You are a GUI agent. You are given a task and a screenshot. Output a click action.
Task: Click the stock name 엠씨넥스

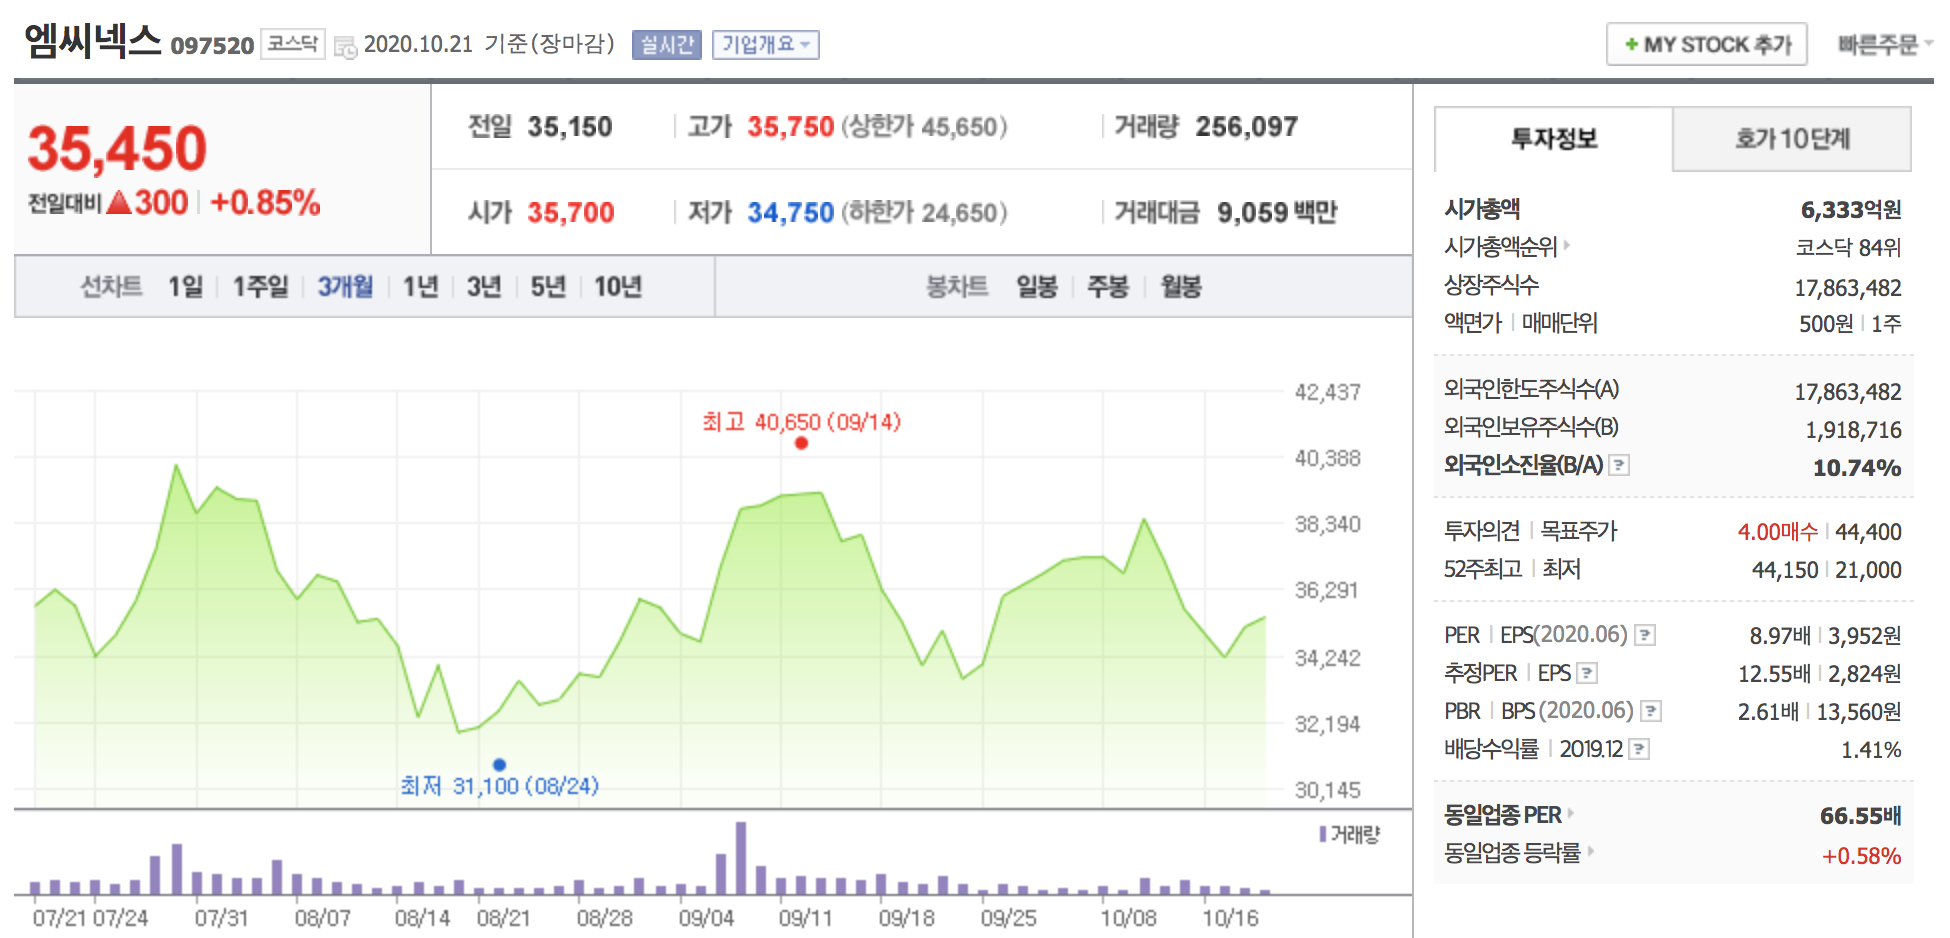click(x=92, y=42)
